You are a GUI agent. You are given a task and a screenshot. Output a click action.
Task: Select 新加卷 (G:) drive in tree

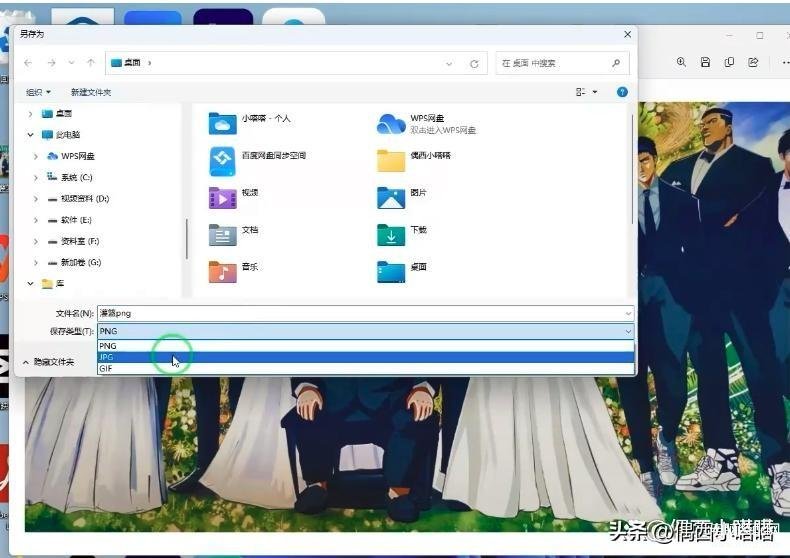(74, 262)
